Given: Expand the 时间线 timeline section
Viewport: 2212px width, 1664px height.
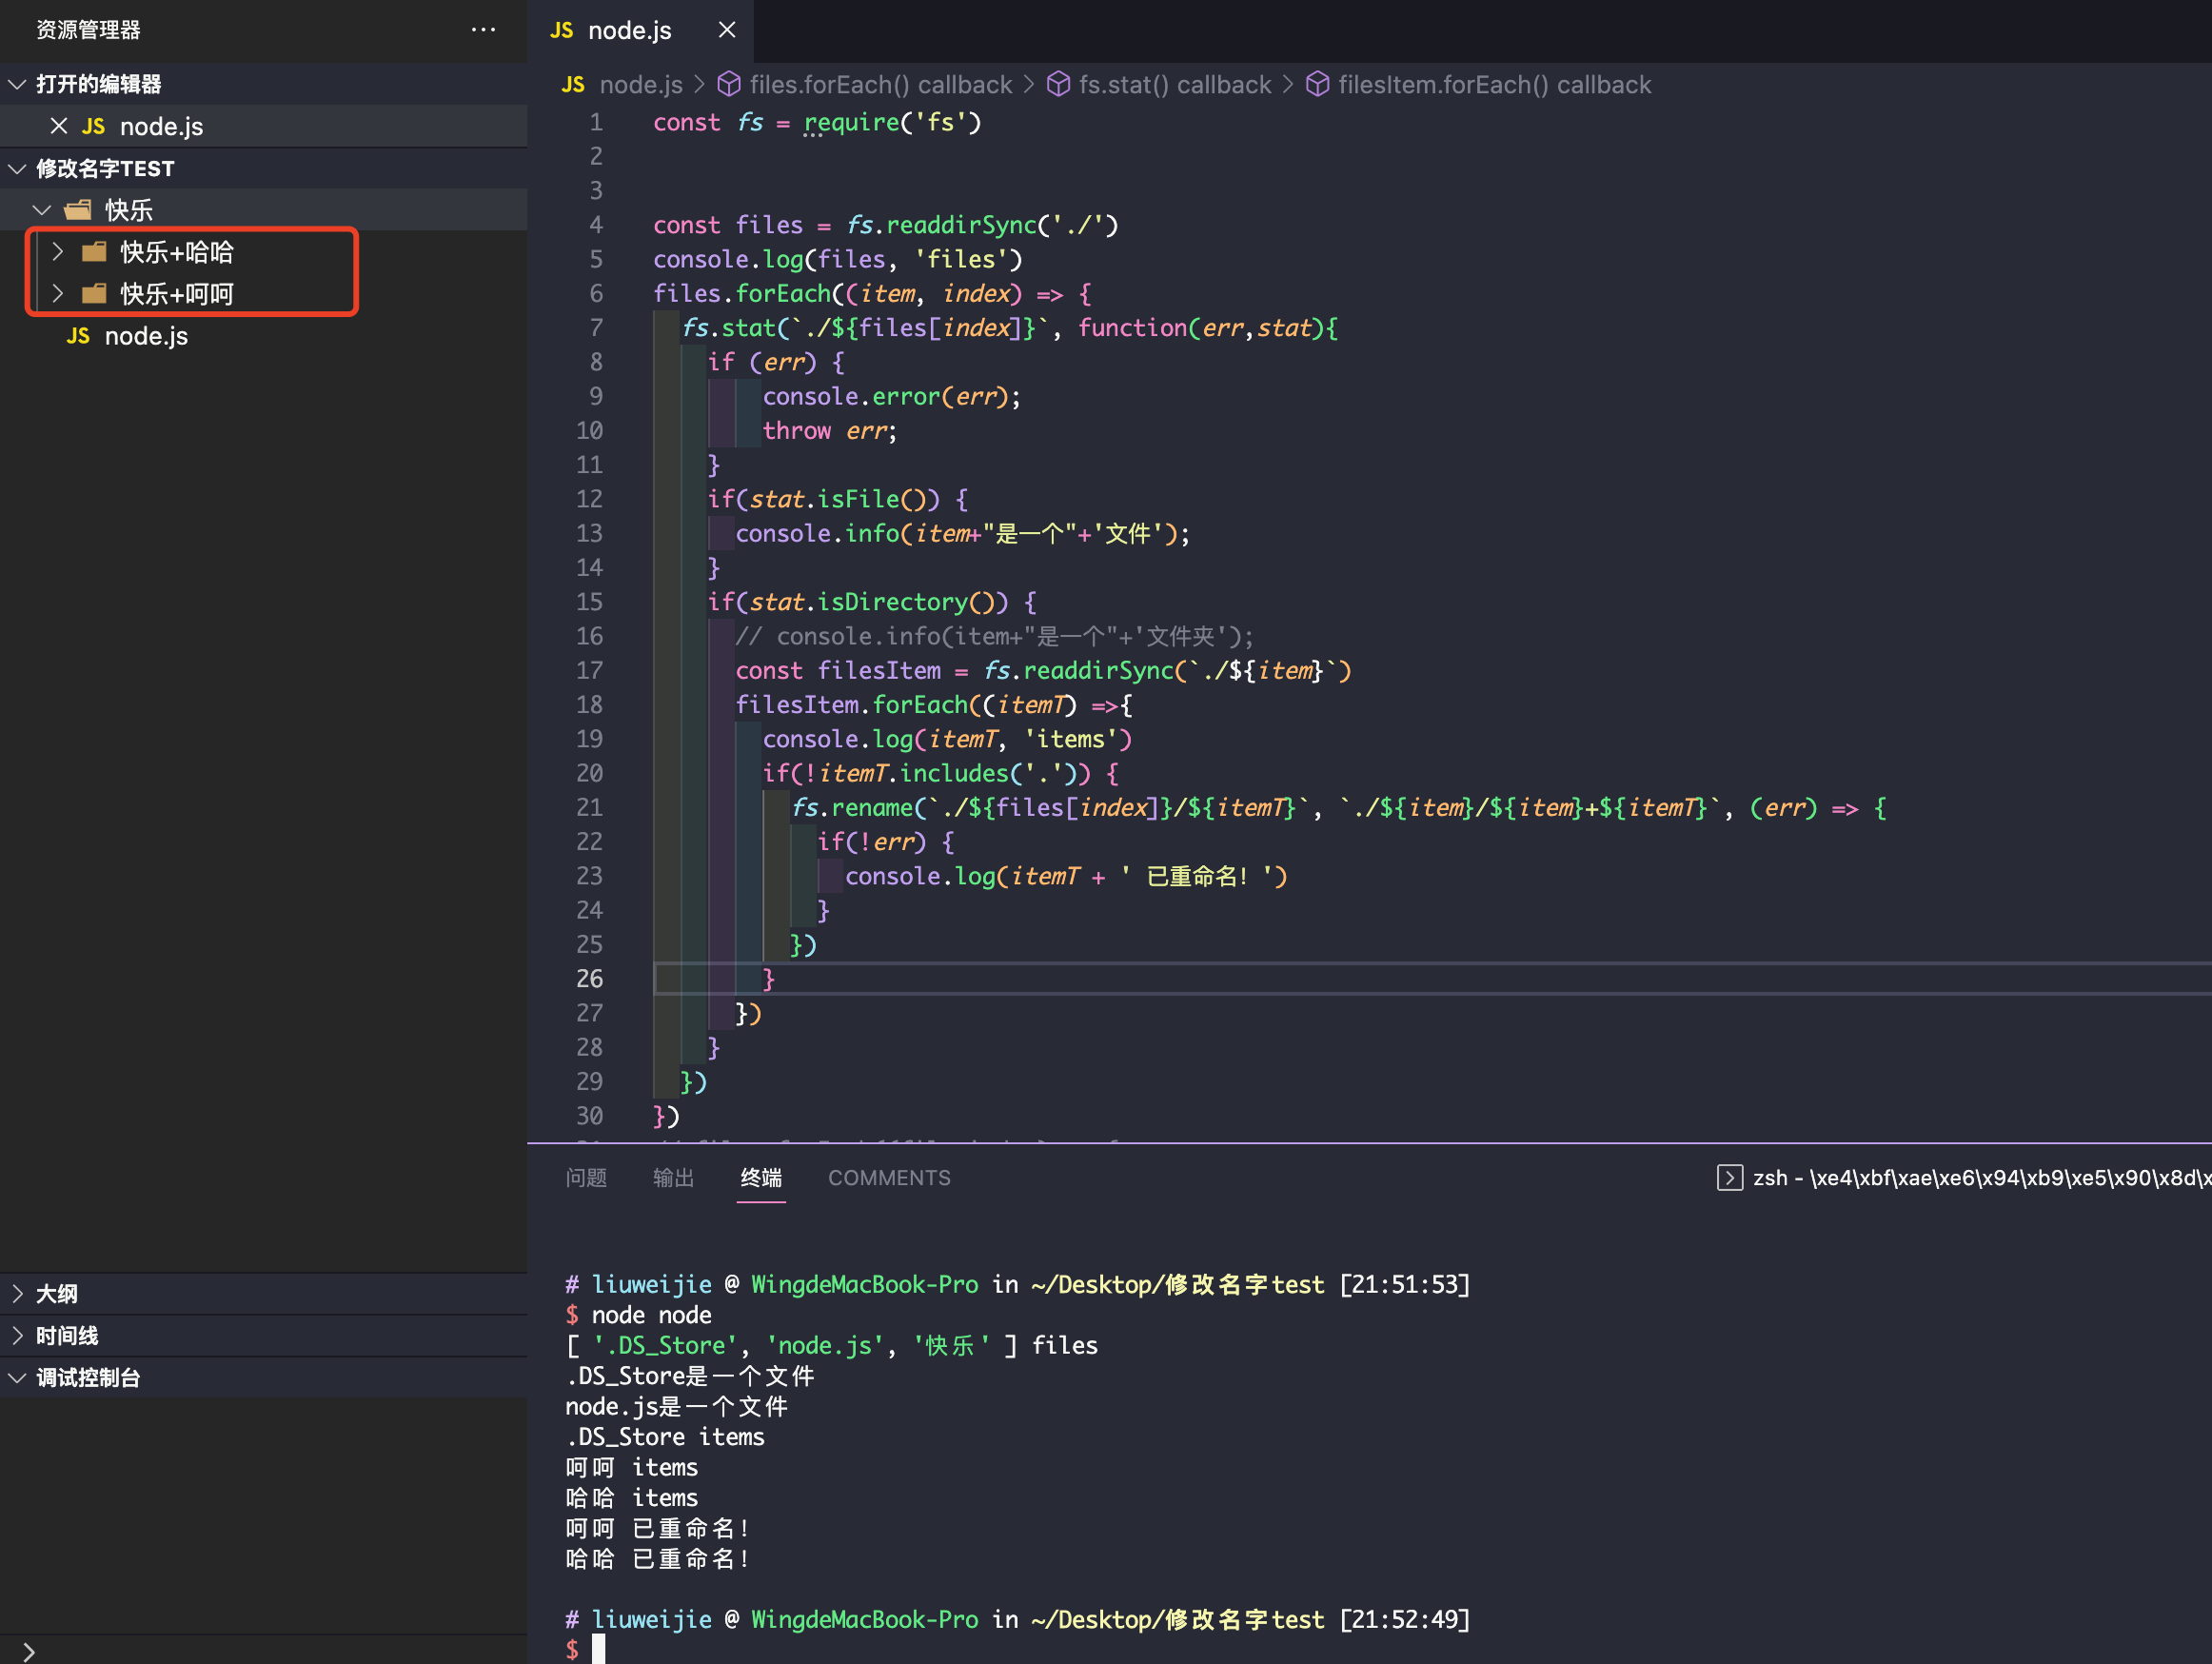Looking at the screenshot, I should coord(17,1336).
